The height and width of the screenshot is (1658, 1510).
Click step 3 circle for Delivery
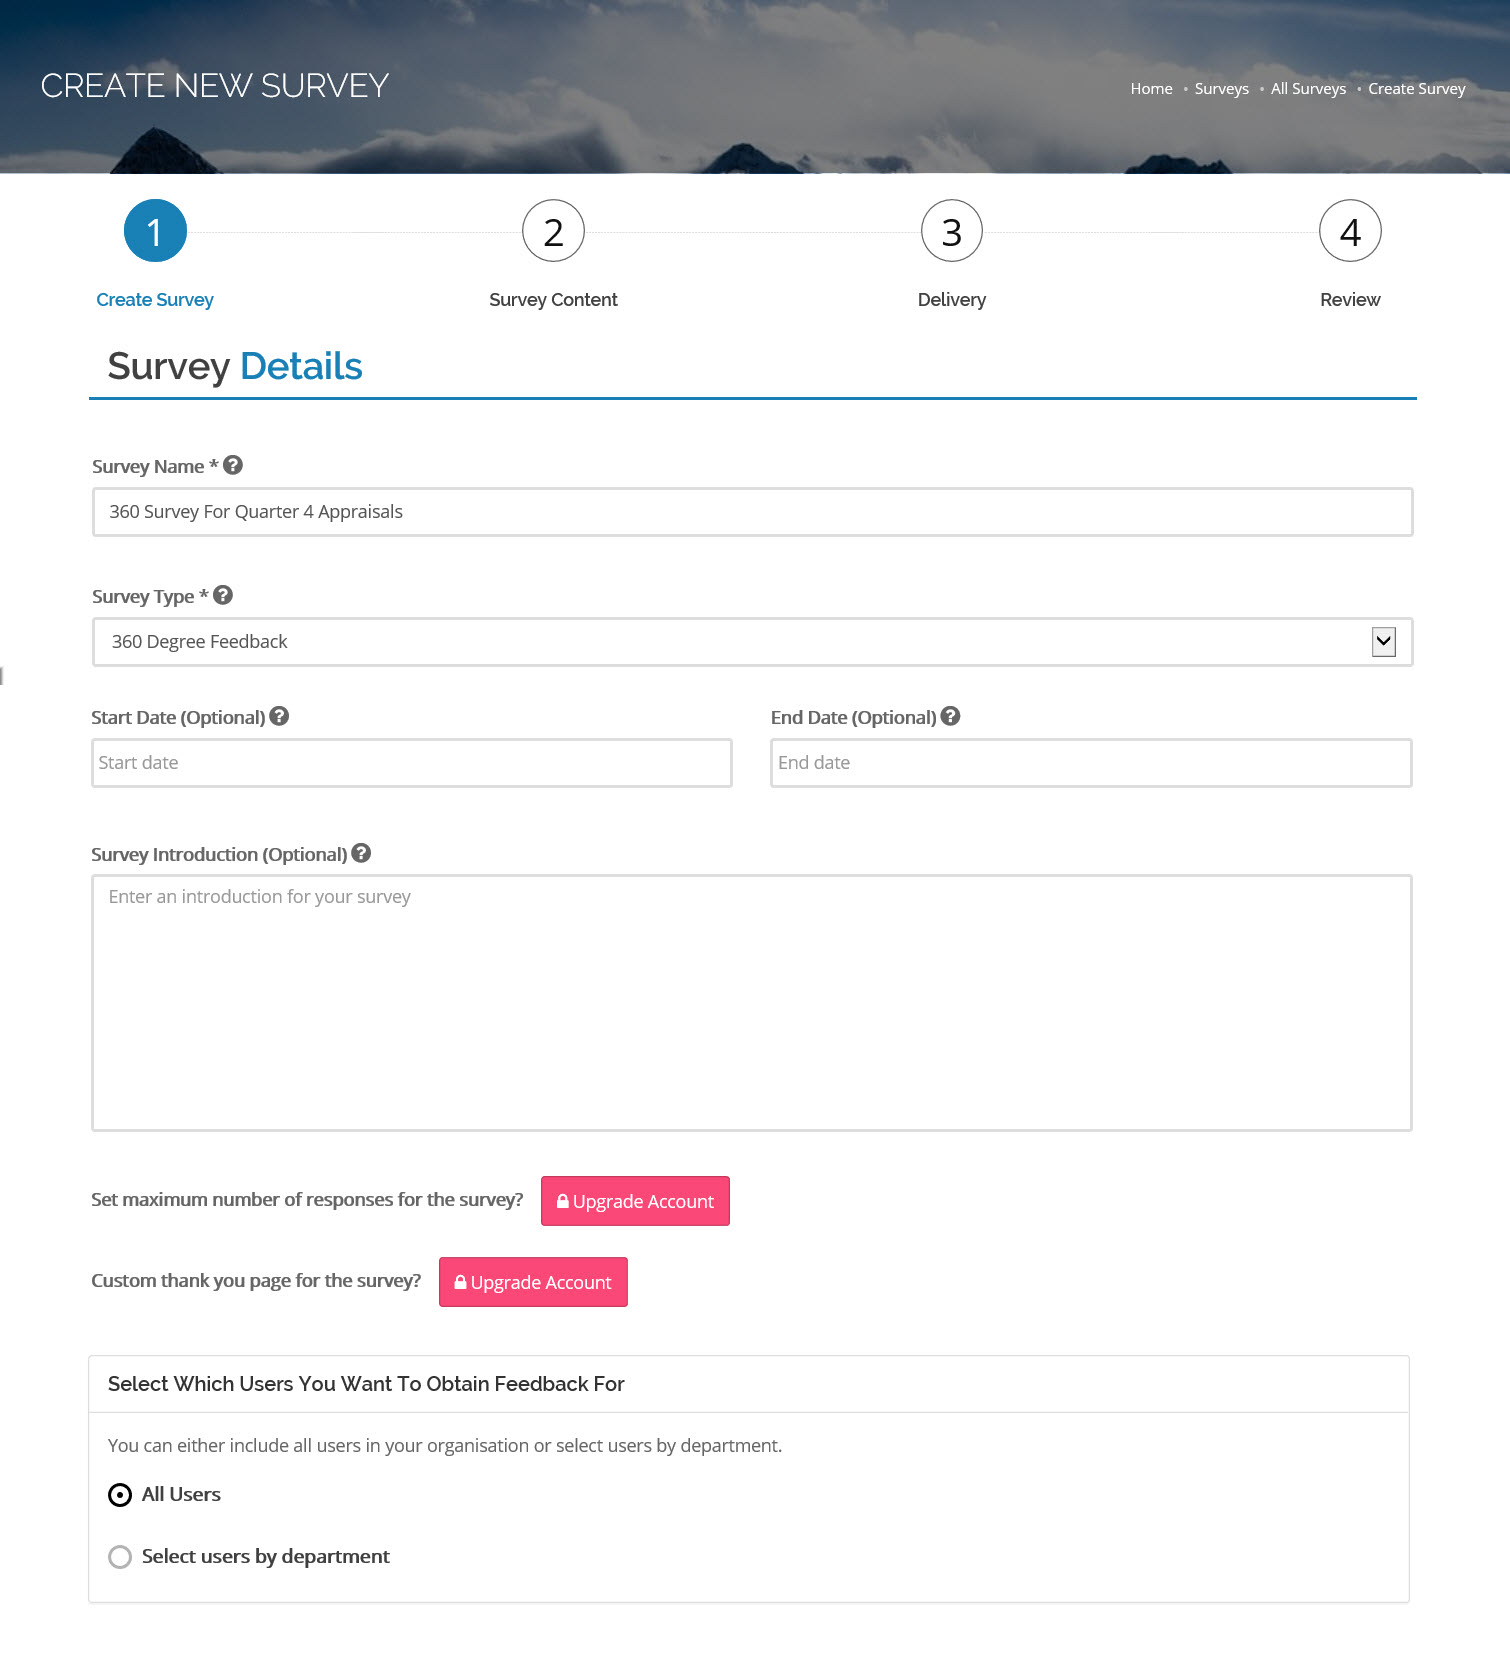tap(951, 231)
